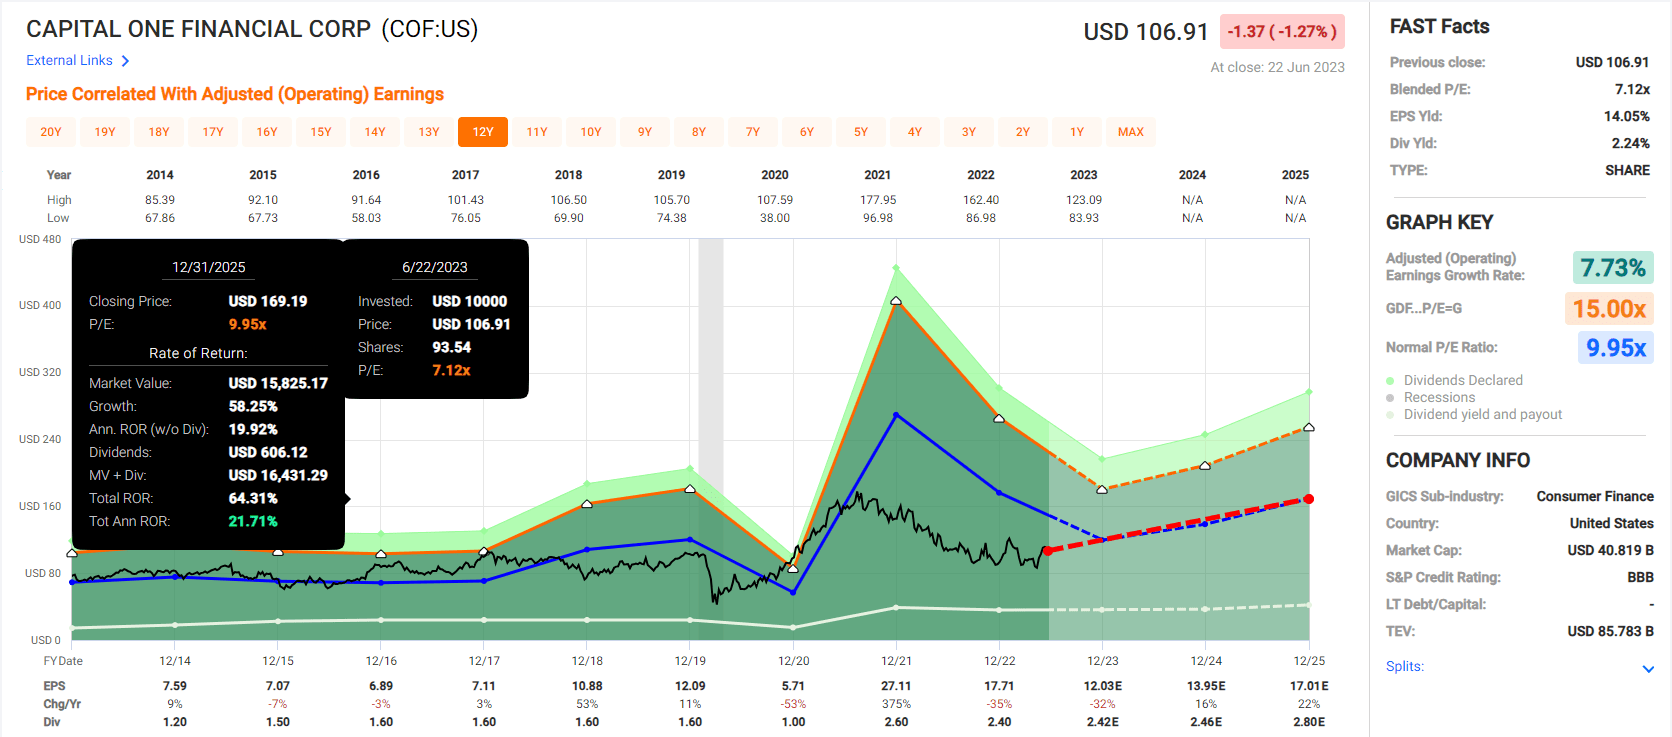Click the 12/20 FY date axis label
This screenshot has width=1672, height=737.
(x=793, y=661)
